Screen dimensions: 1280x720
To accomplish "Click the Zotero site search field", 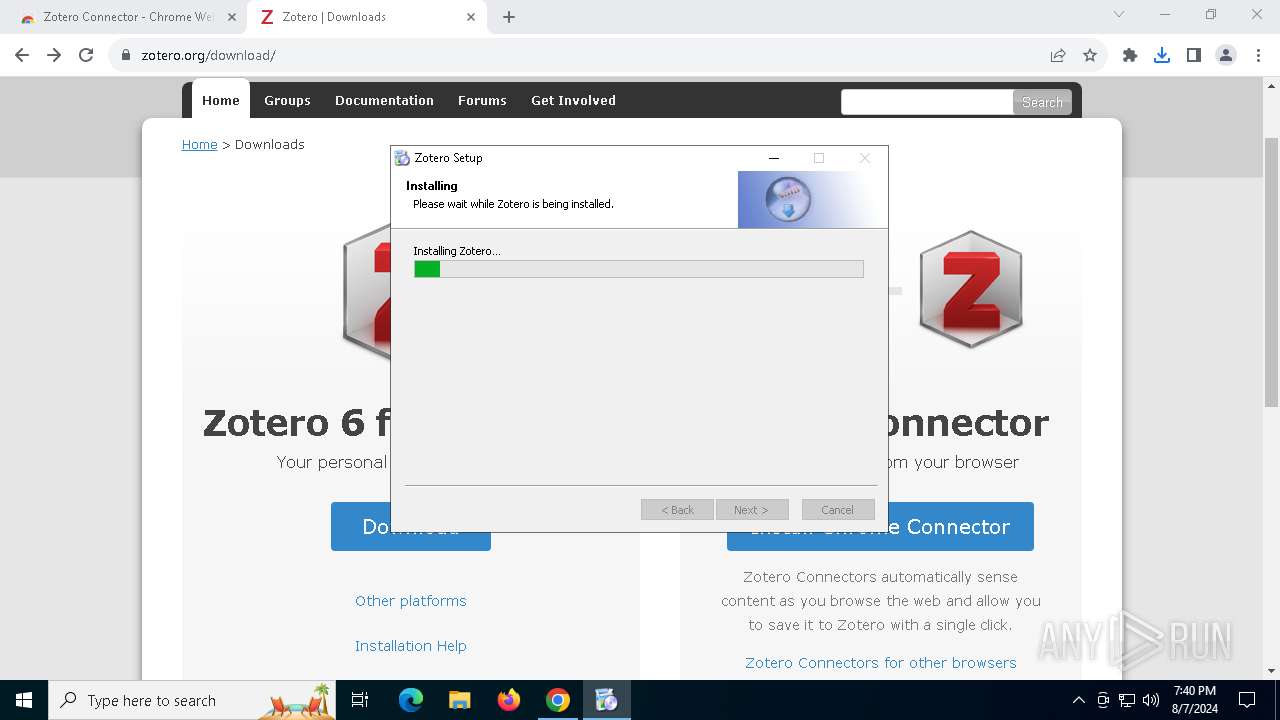I will 927,102.
